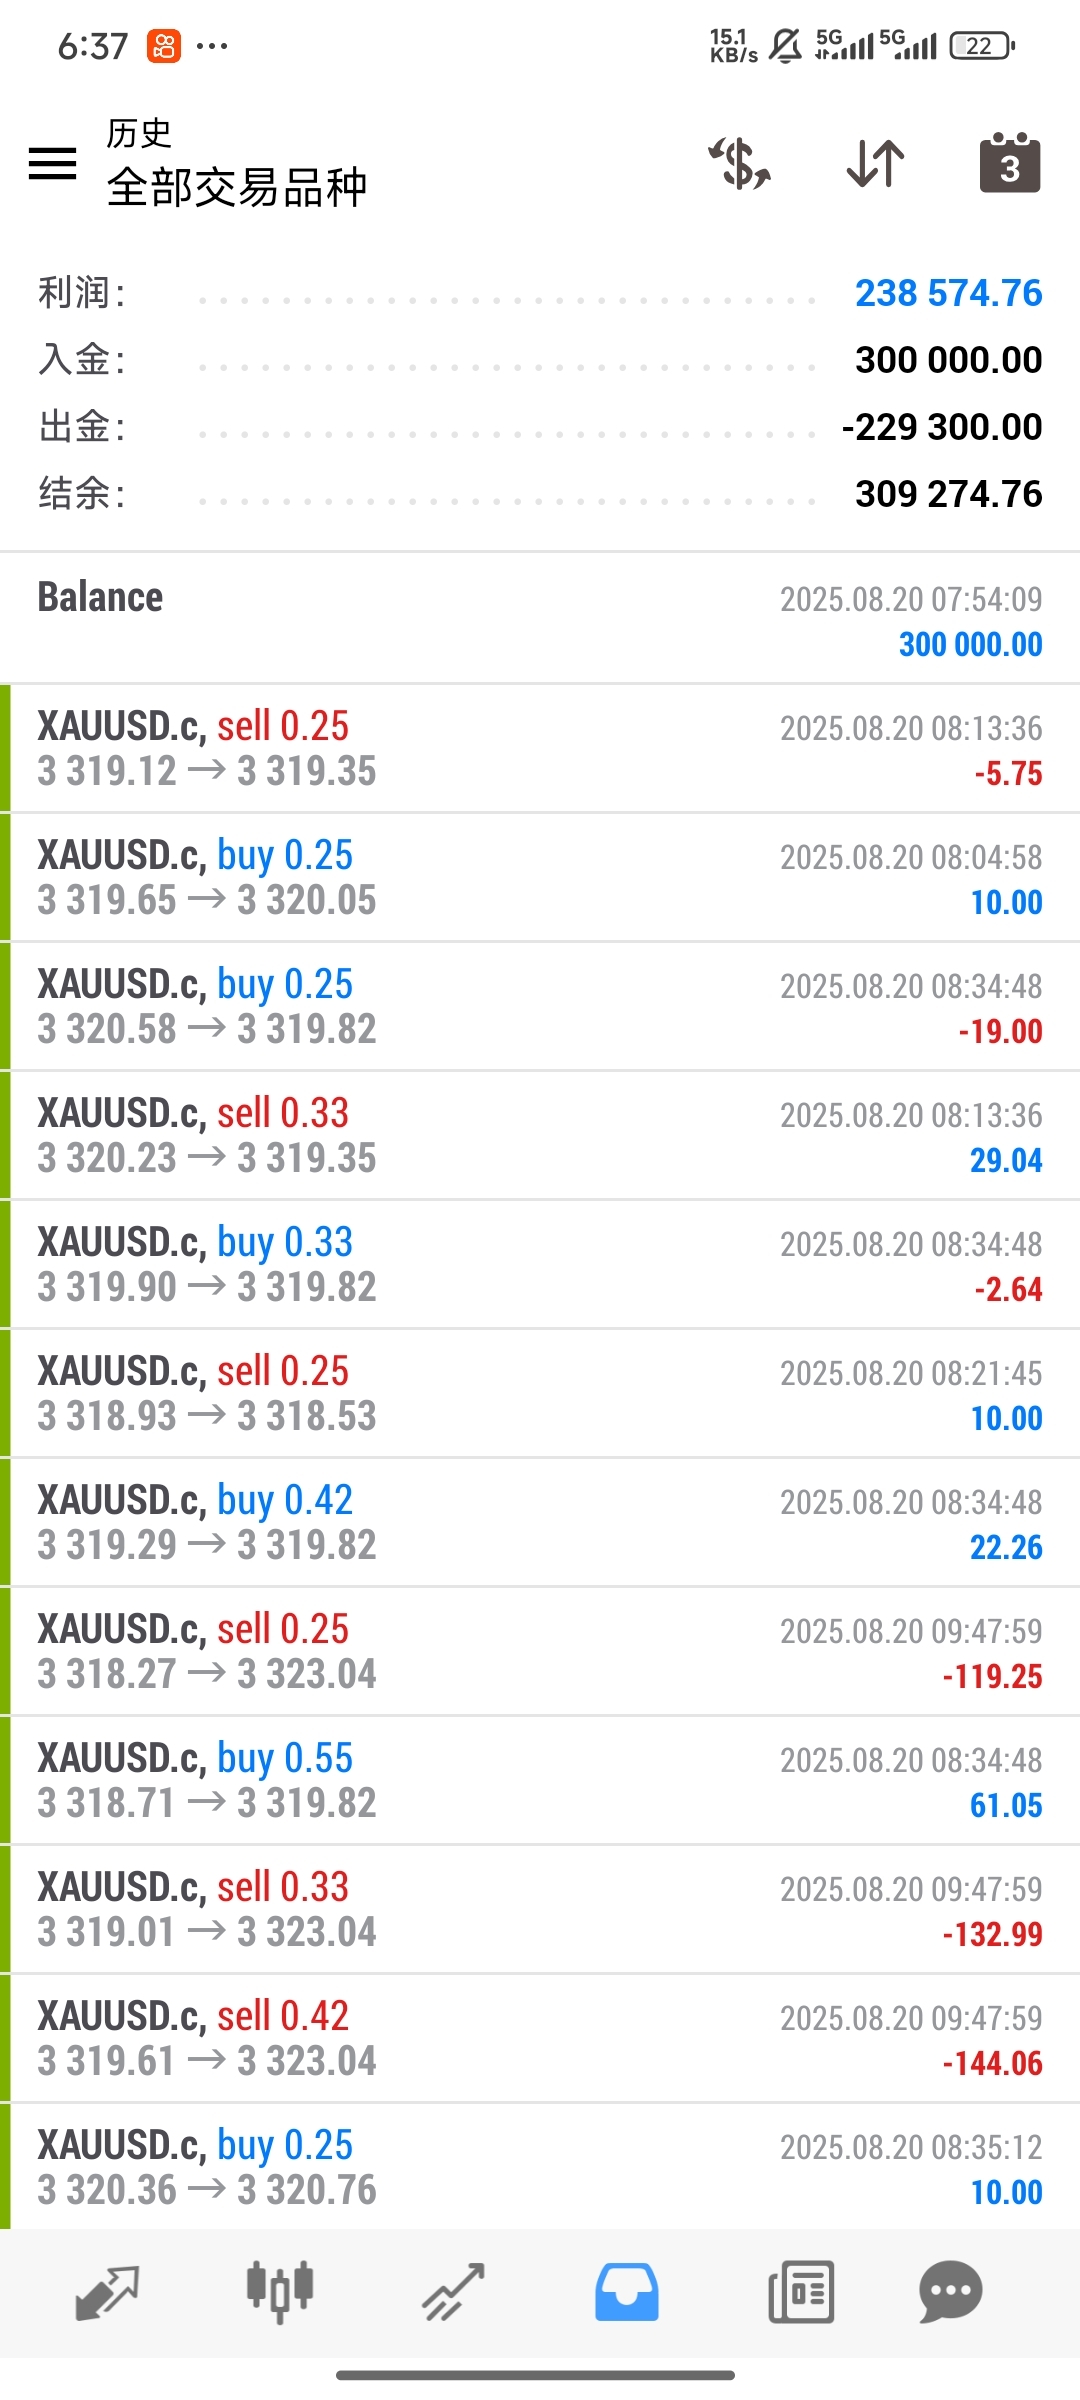Screen dimensions: 1080x2400
Task: Open the Trade tab icon
Action: [x=453, y=2292]
